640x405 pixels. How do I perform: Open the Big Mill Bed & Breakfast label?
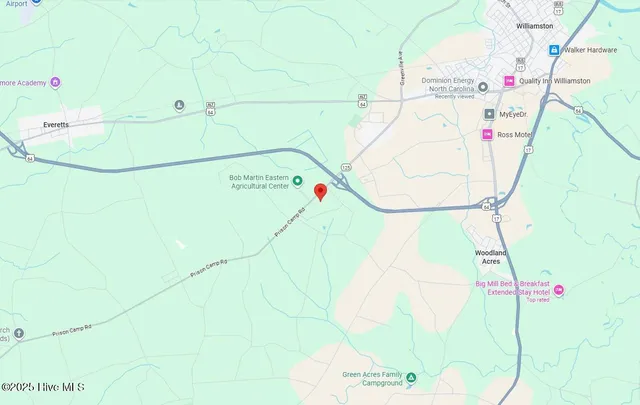click(513, 288)
